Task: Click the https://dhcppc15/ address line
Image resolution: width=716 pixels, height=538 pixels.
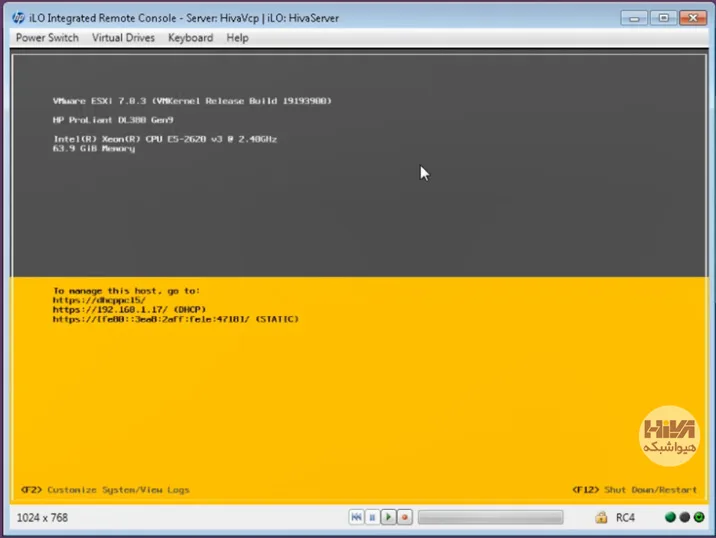Action: 99,300
